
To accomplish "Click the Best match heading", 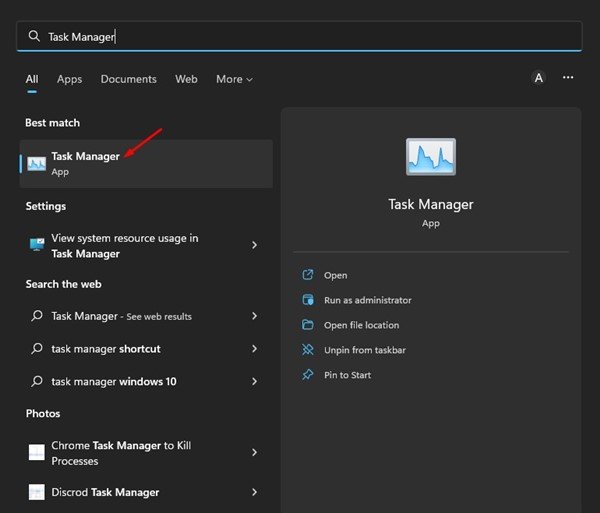I will tap(52, 123).
